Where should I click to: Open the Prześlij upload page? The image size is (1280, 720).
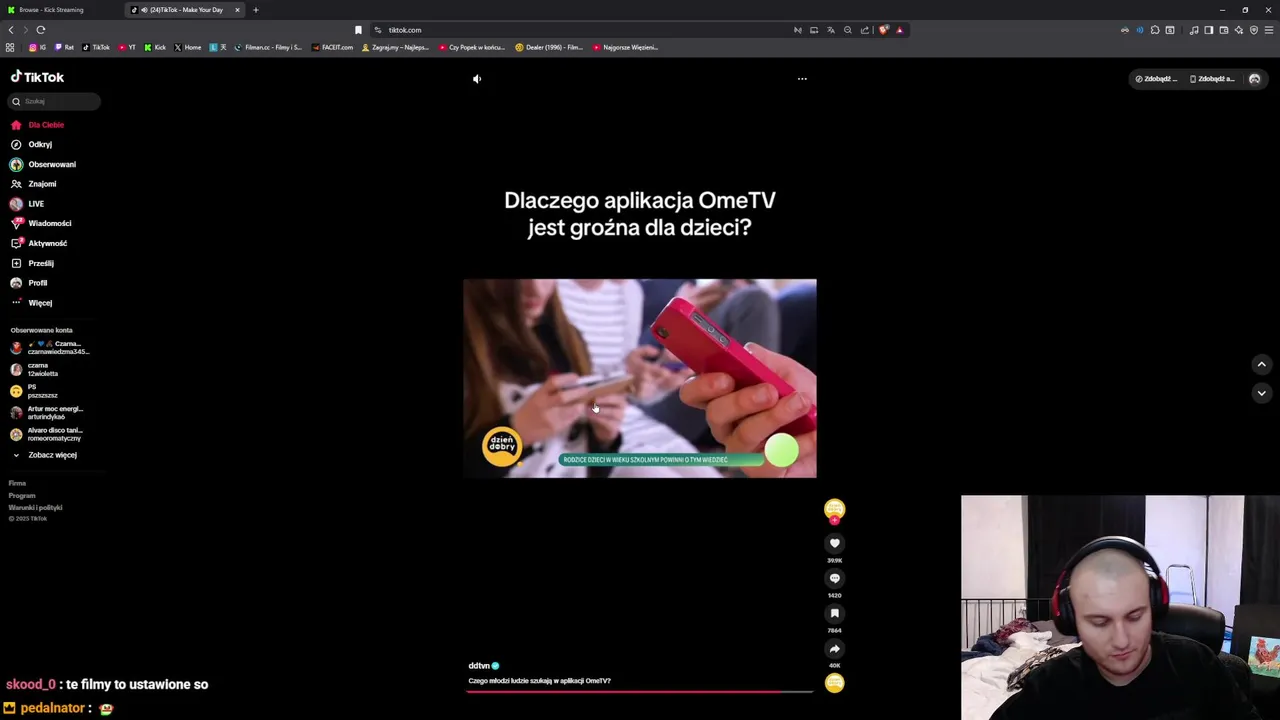33,263
